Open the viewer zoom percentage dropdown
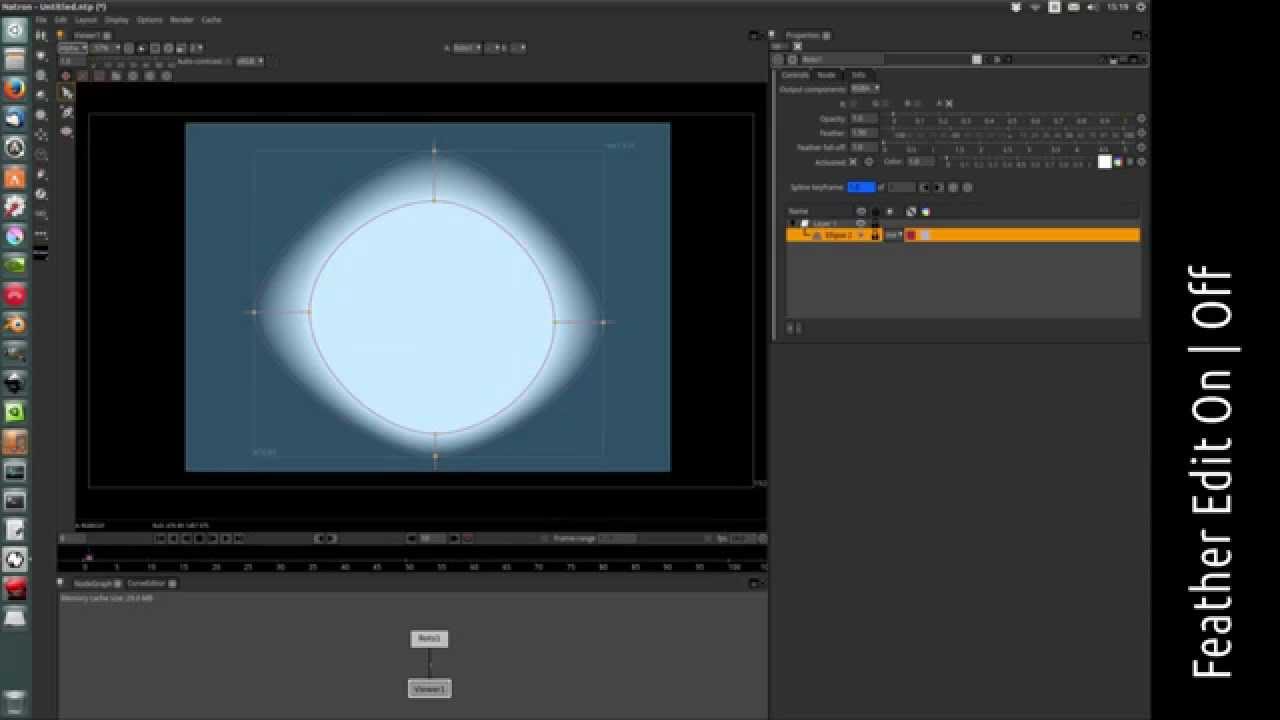The width and height of the screenshot is (1280, 720). [x=103, y=48]
